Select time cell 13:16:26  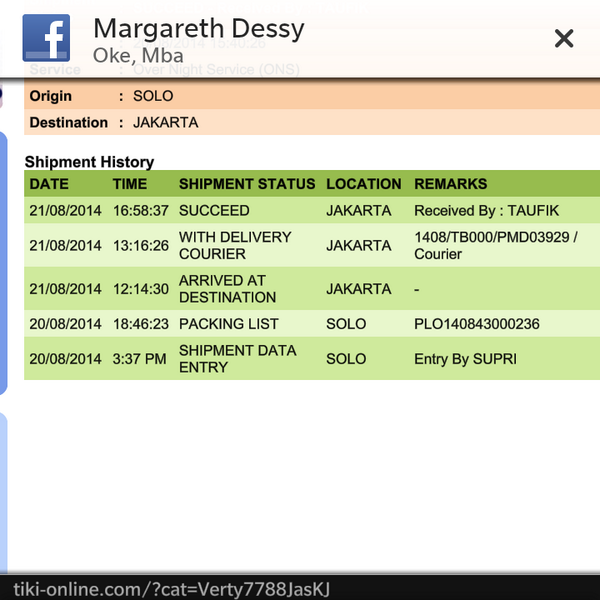(140, 245)
